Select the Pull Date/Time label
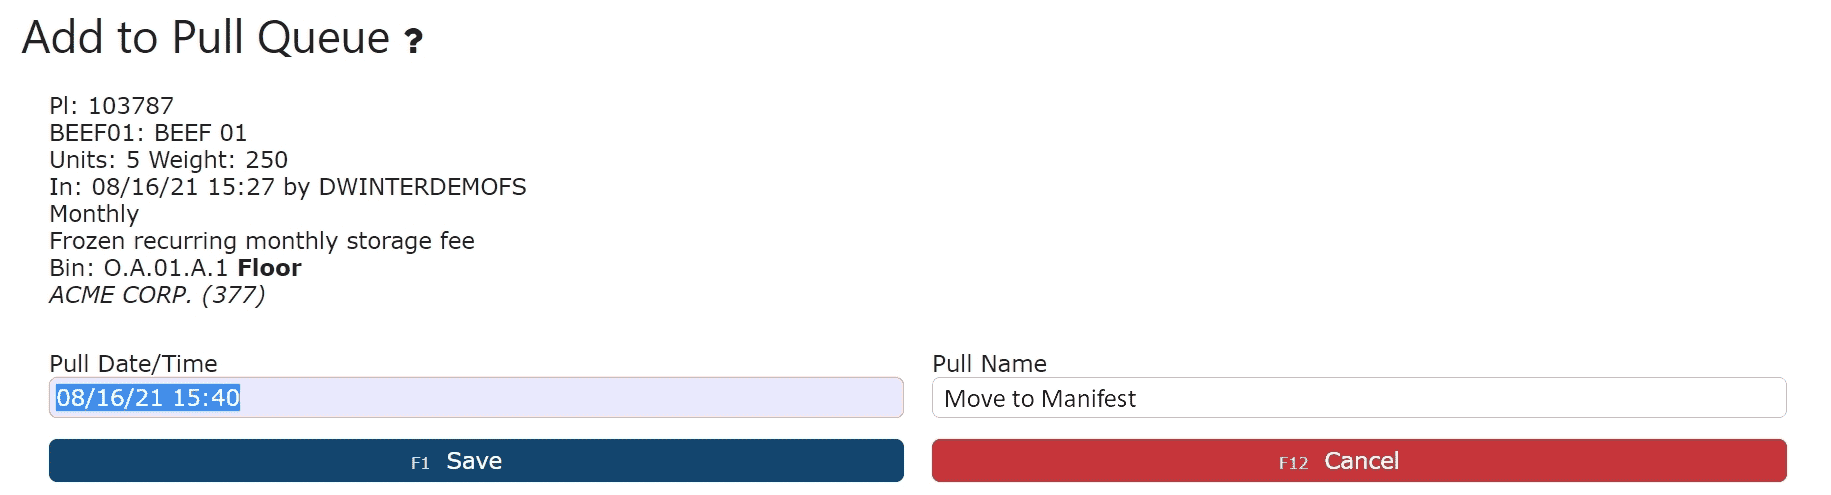This screenshot has width=1831, height=495. pyautogui.click(x=133, y=364)
